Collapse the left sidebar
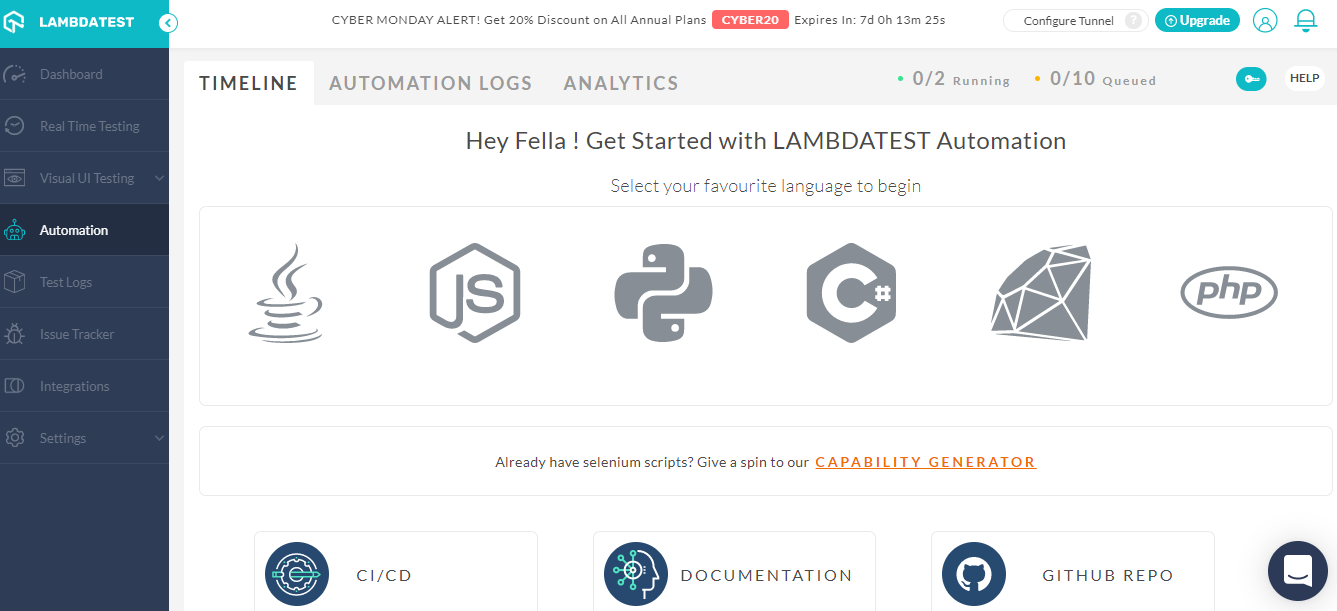This screenshot has width=1337, height=611. 168,22
